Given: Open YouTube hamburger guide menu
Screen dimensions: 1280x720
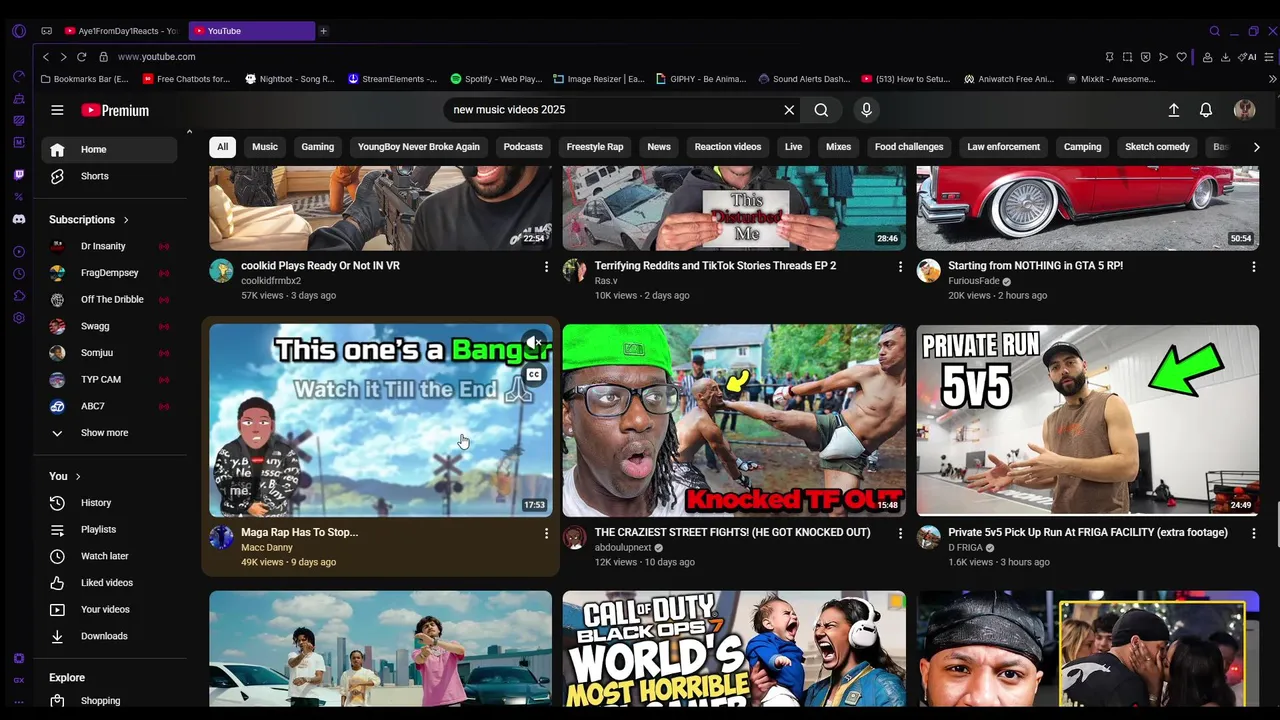Looking at the screenshot, I should tap(57, 110).
